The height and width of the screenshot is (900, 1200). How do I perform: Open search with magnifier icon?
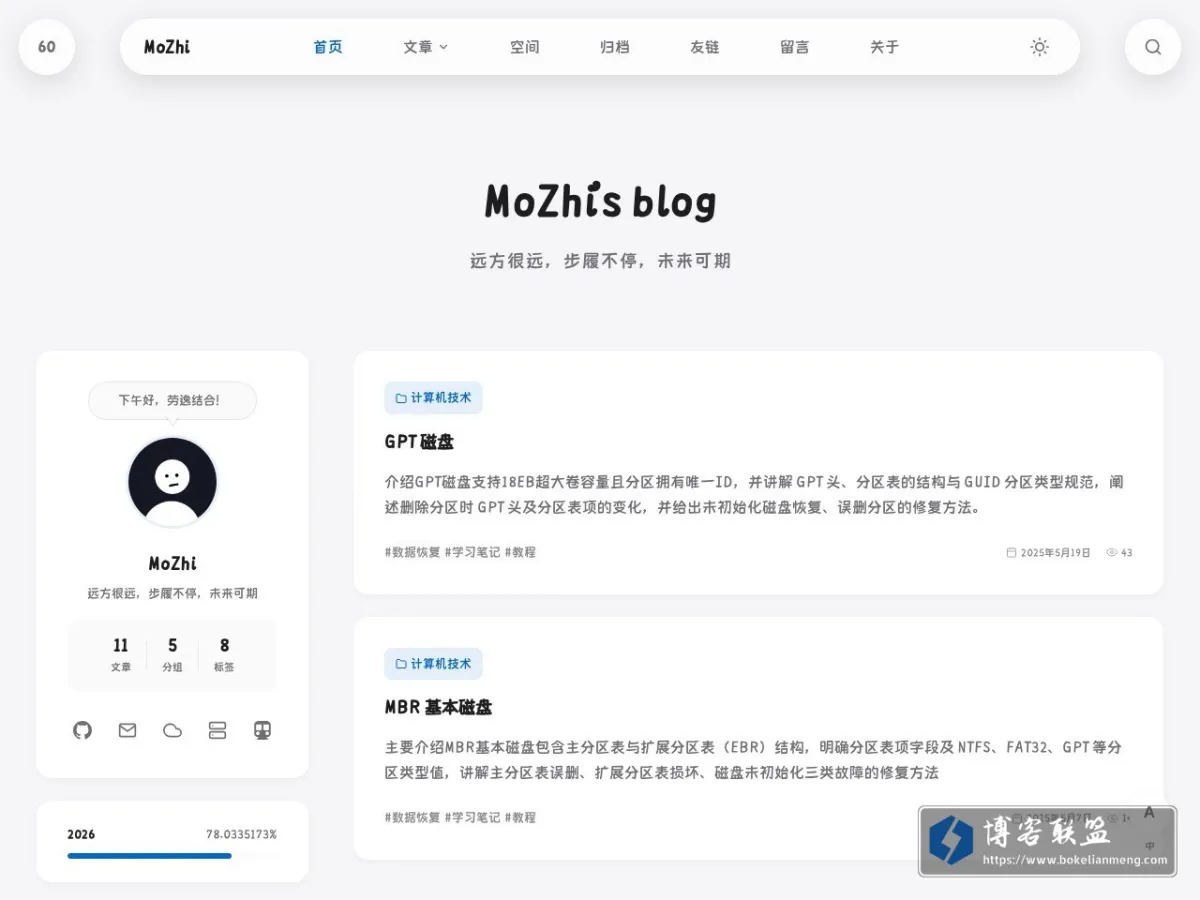click(x=1153, y=47)
